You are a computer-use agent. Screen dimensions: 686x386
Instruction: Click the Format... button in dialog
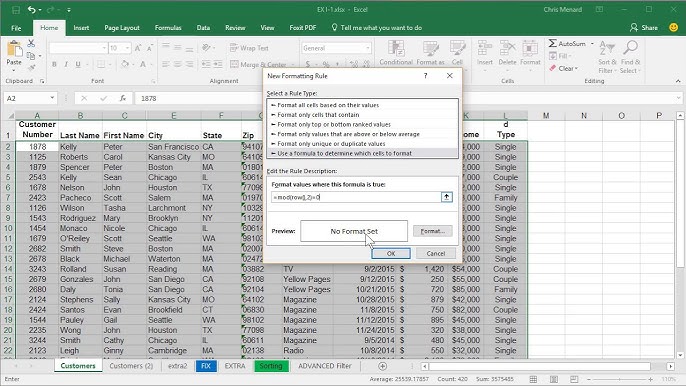coord(433,231)
